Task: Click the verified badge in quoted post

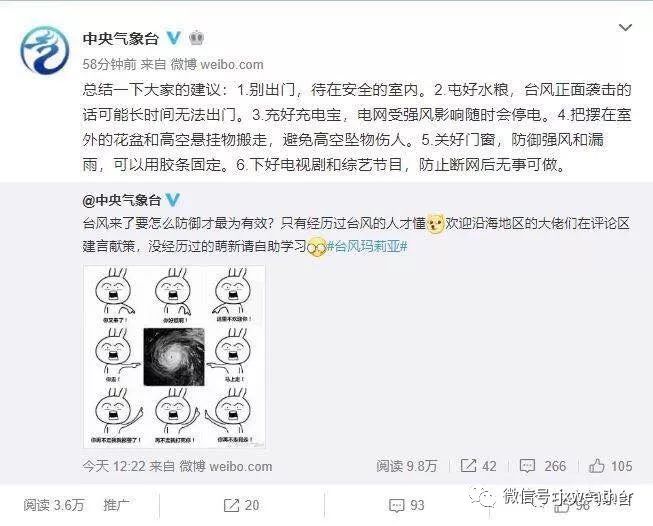Action: [x=172, y=200]
